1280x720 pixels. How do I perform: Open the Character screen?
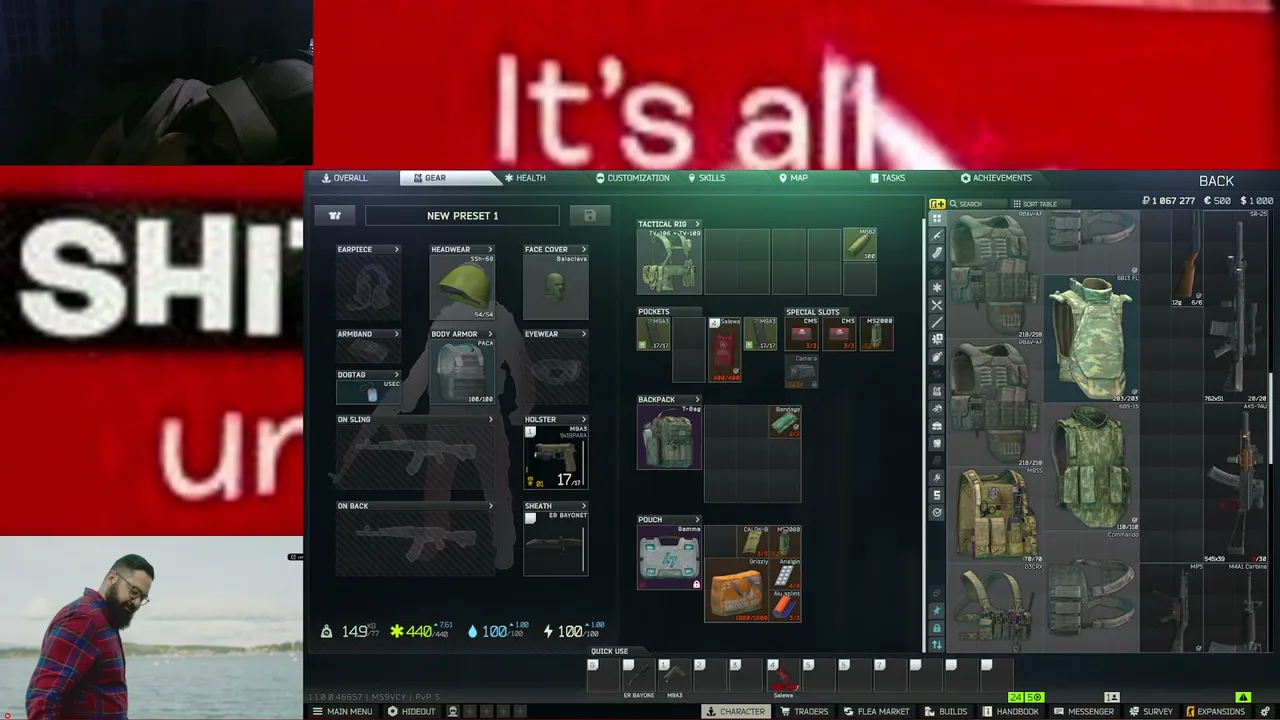(735, 711)
